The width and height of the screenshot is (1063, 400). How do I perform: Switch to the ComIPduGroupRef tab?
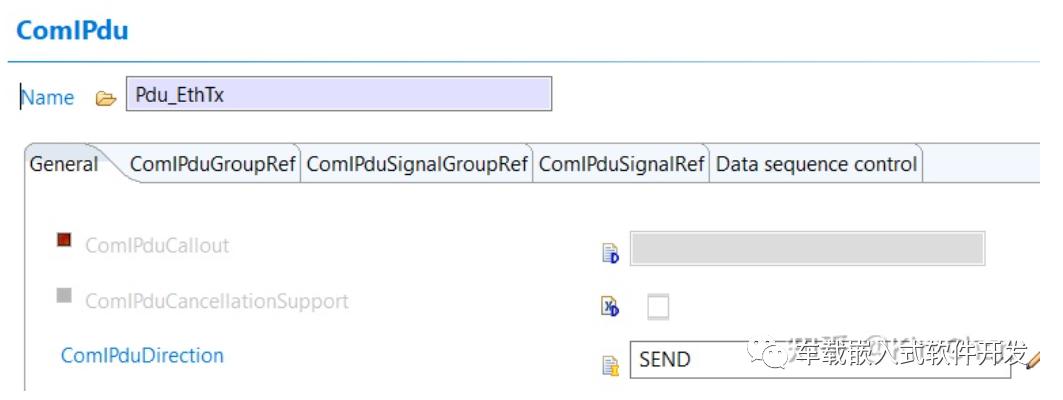click(x=212, y=164)
